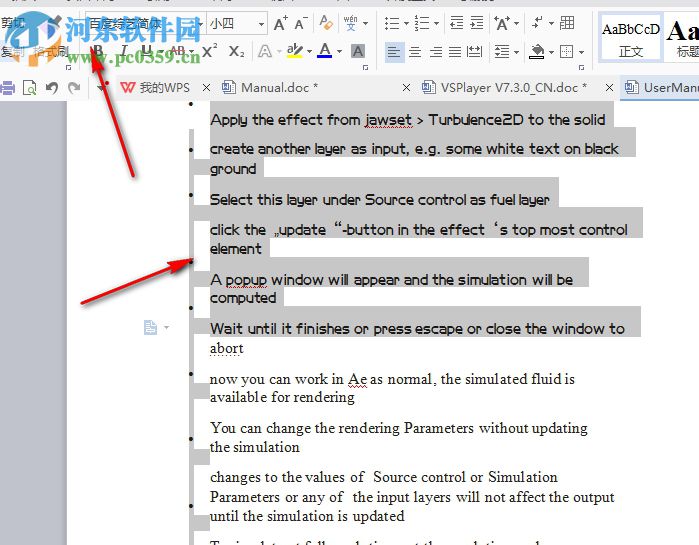The width and height of the screenshot is (699, 545).
Task: Apply paragraph shading fill bucket
Action: 537,52
